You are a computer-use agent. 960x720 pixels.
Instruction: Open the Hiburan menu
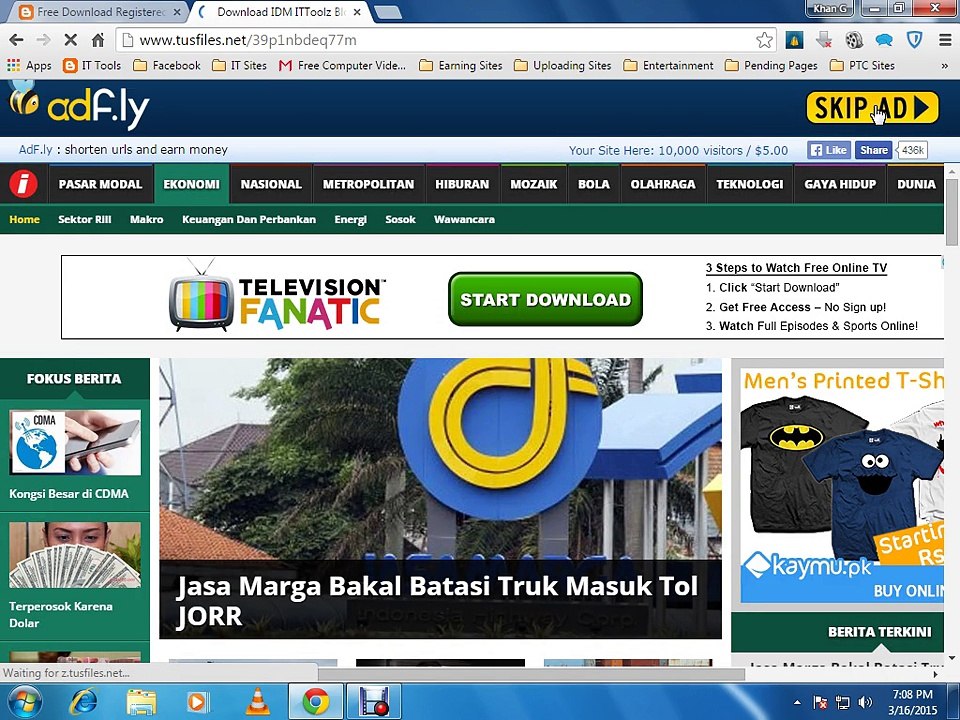click(462, 184)
